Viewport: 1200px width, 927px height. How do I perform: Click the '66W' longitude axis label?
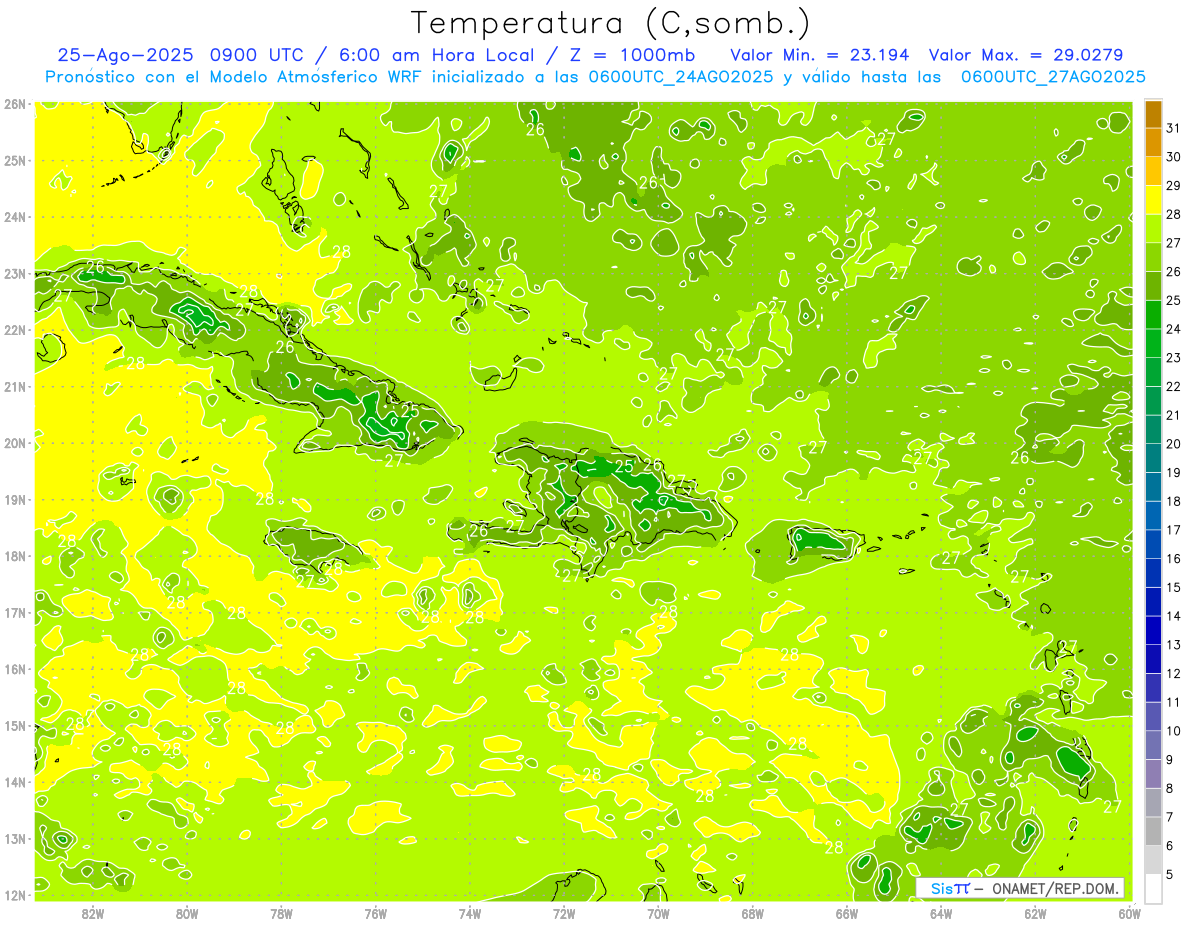pyautogui.click(x=847, y=912)
